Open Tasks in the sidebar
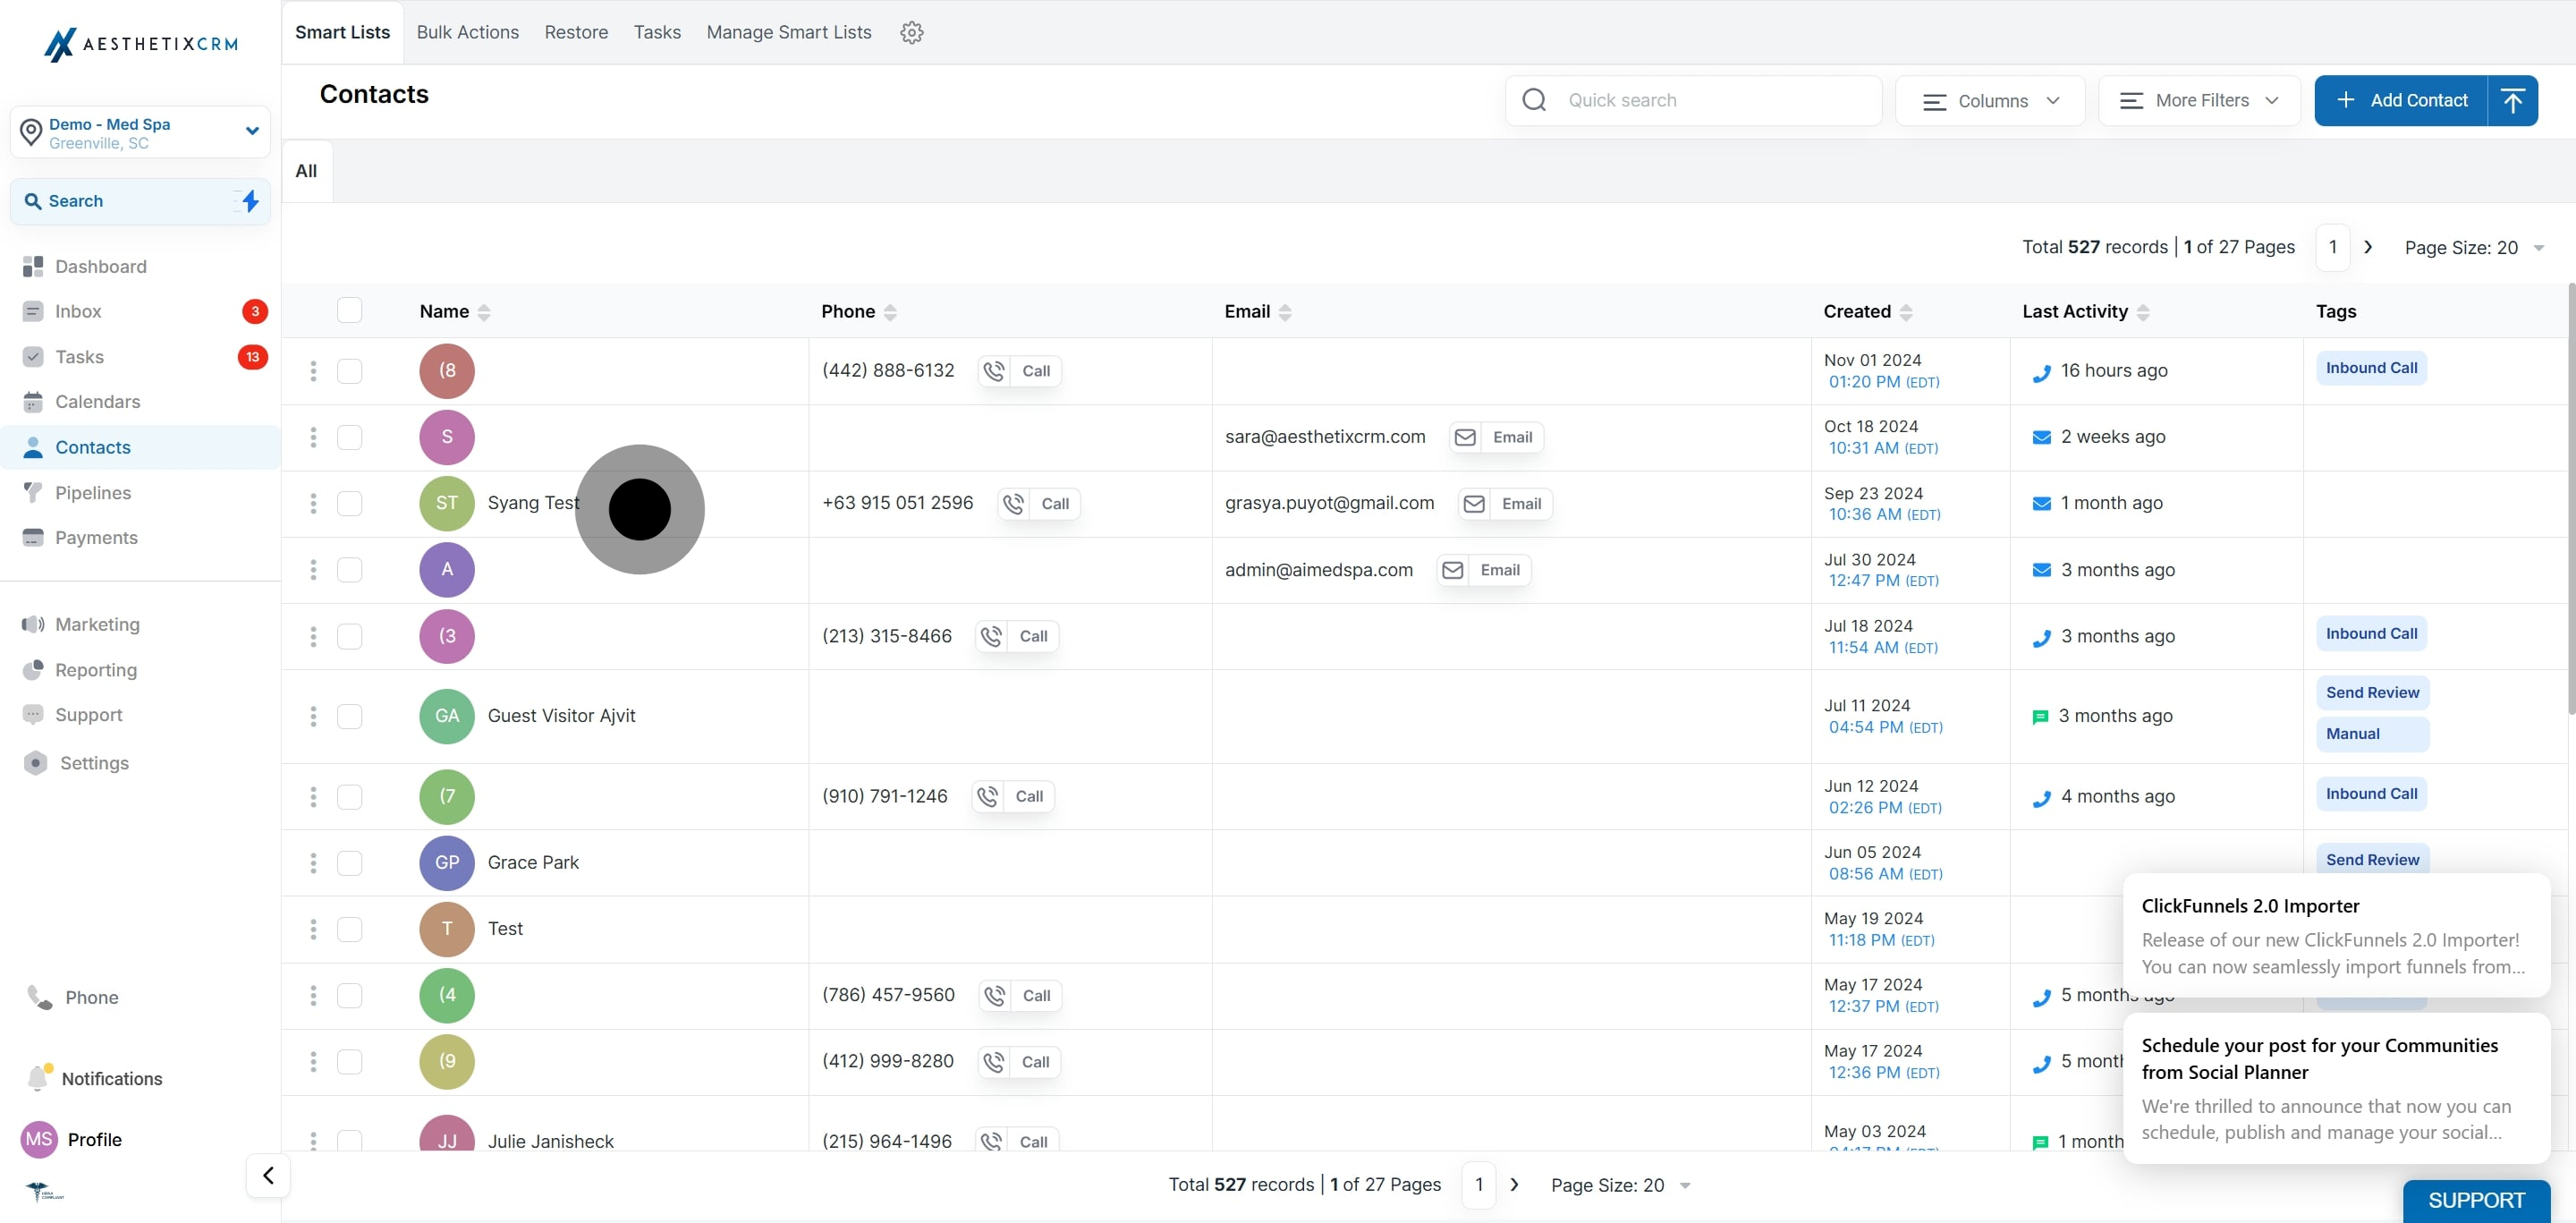This screenshot has height=1223, width=2576. 79,357
